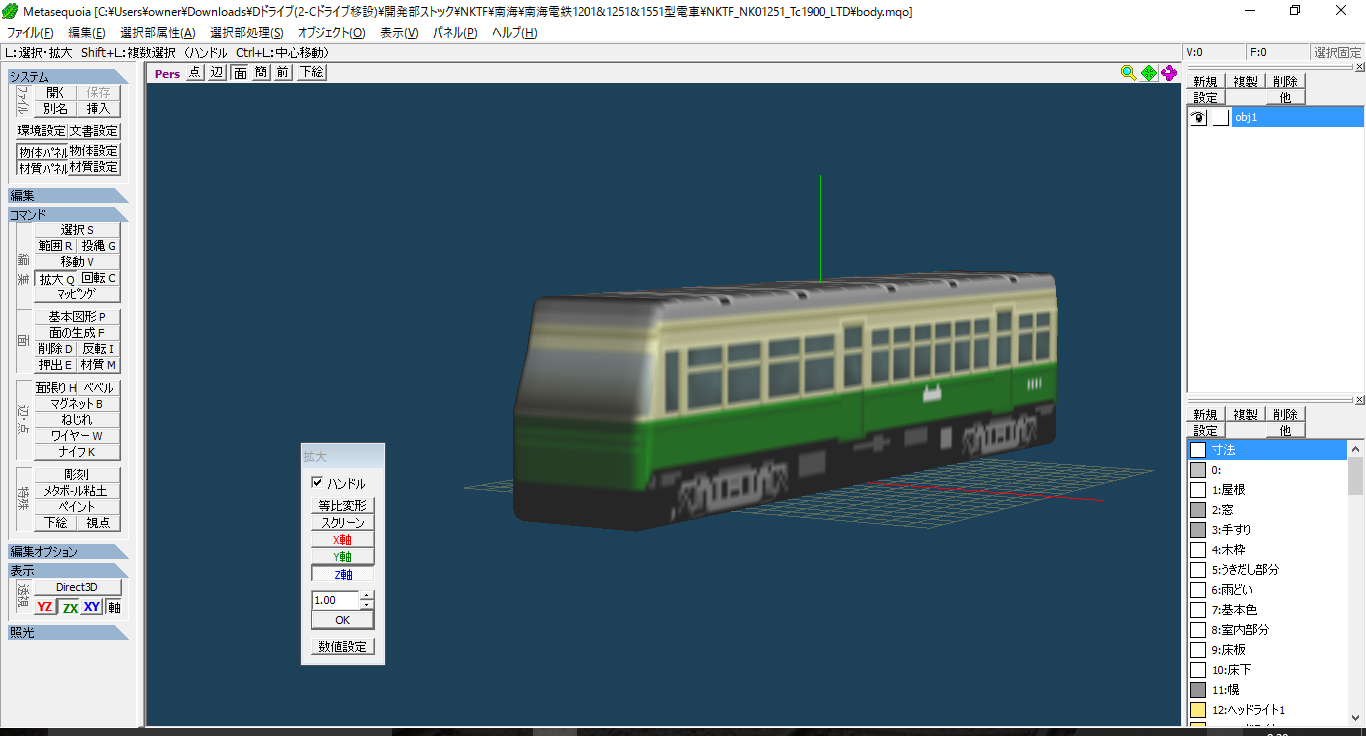The height and width of the screenshot is (736, 1366).
Task: Click 新規 in object panel
Action: tap(1205, 82)
